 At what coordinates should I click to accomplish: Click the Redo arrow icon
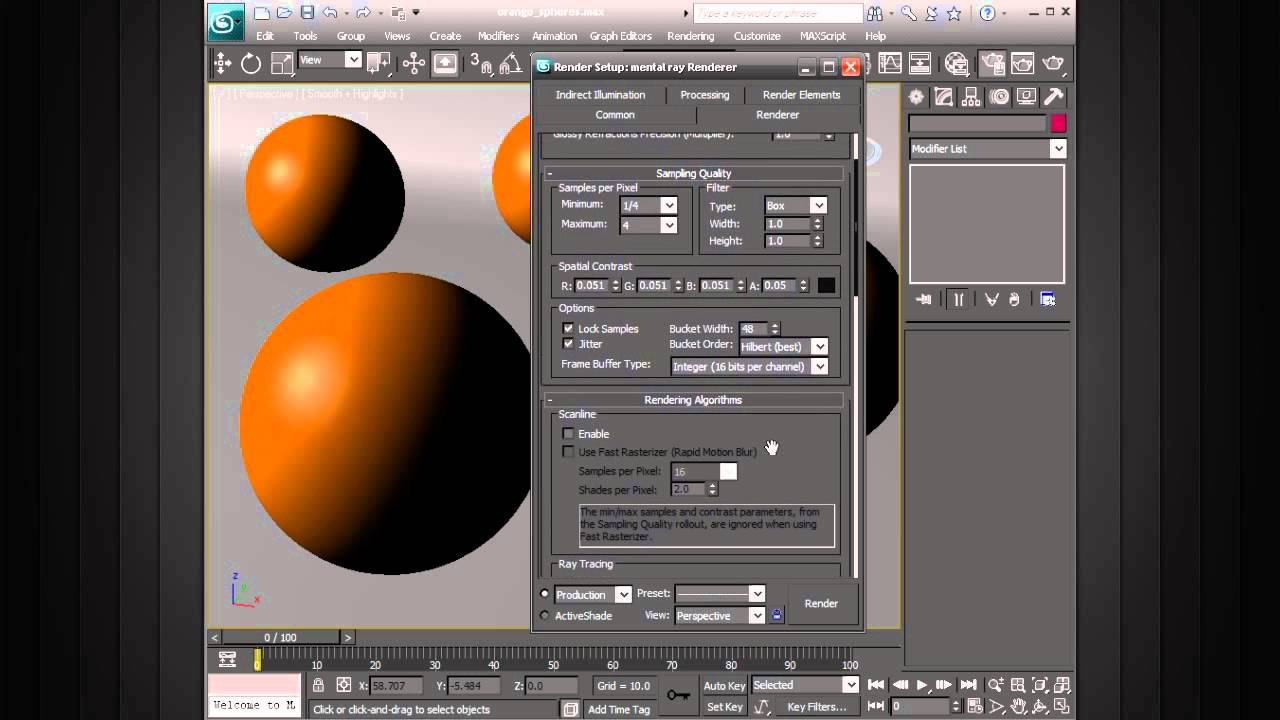pyautogui.click(x=363, y=13)
